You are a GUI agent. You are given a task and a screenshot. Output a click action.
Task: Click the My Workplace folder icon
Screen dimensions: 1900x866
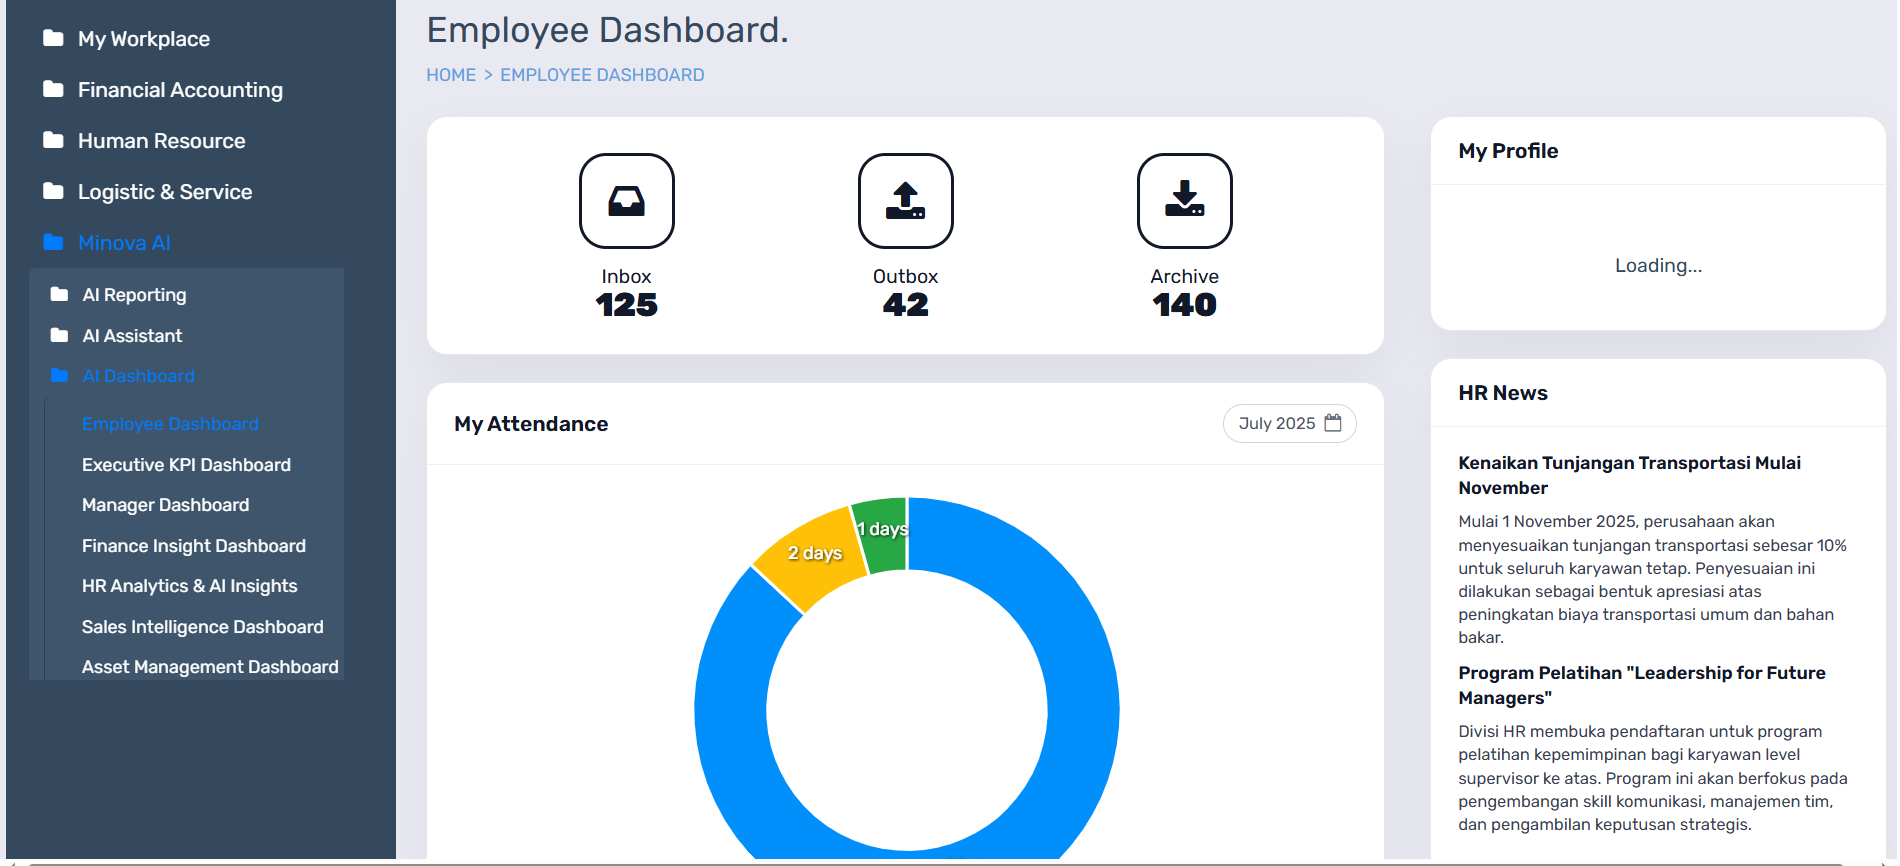(54, 39)
